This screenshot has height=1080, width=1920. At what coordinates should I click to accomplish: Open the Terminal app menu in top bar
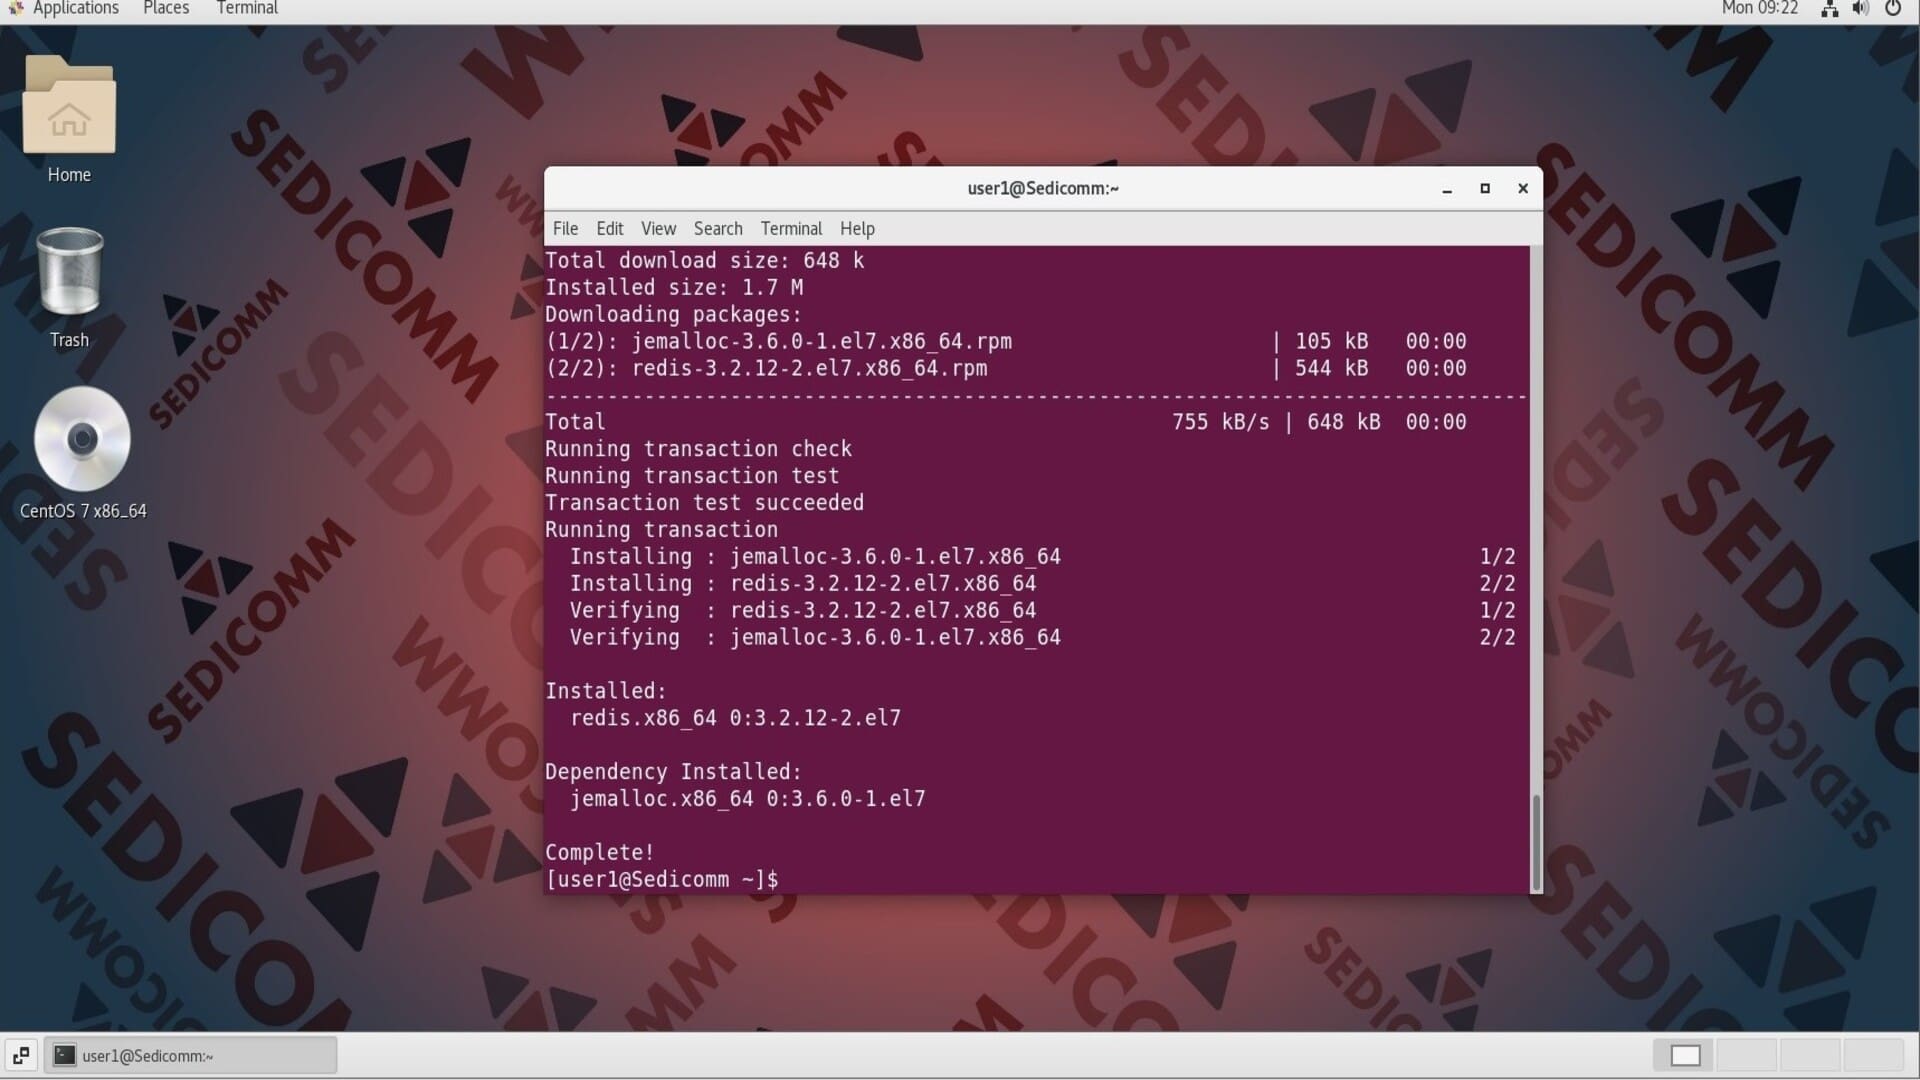tap(247, 9)
